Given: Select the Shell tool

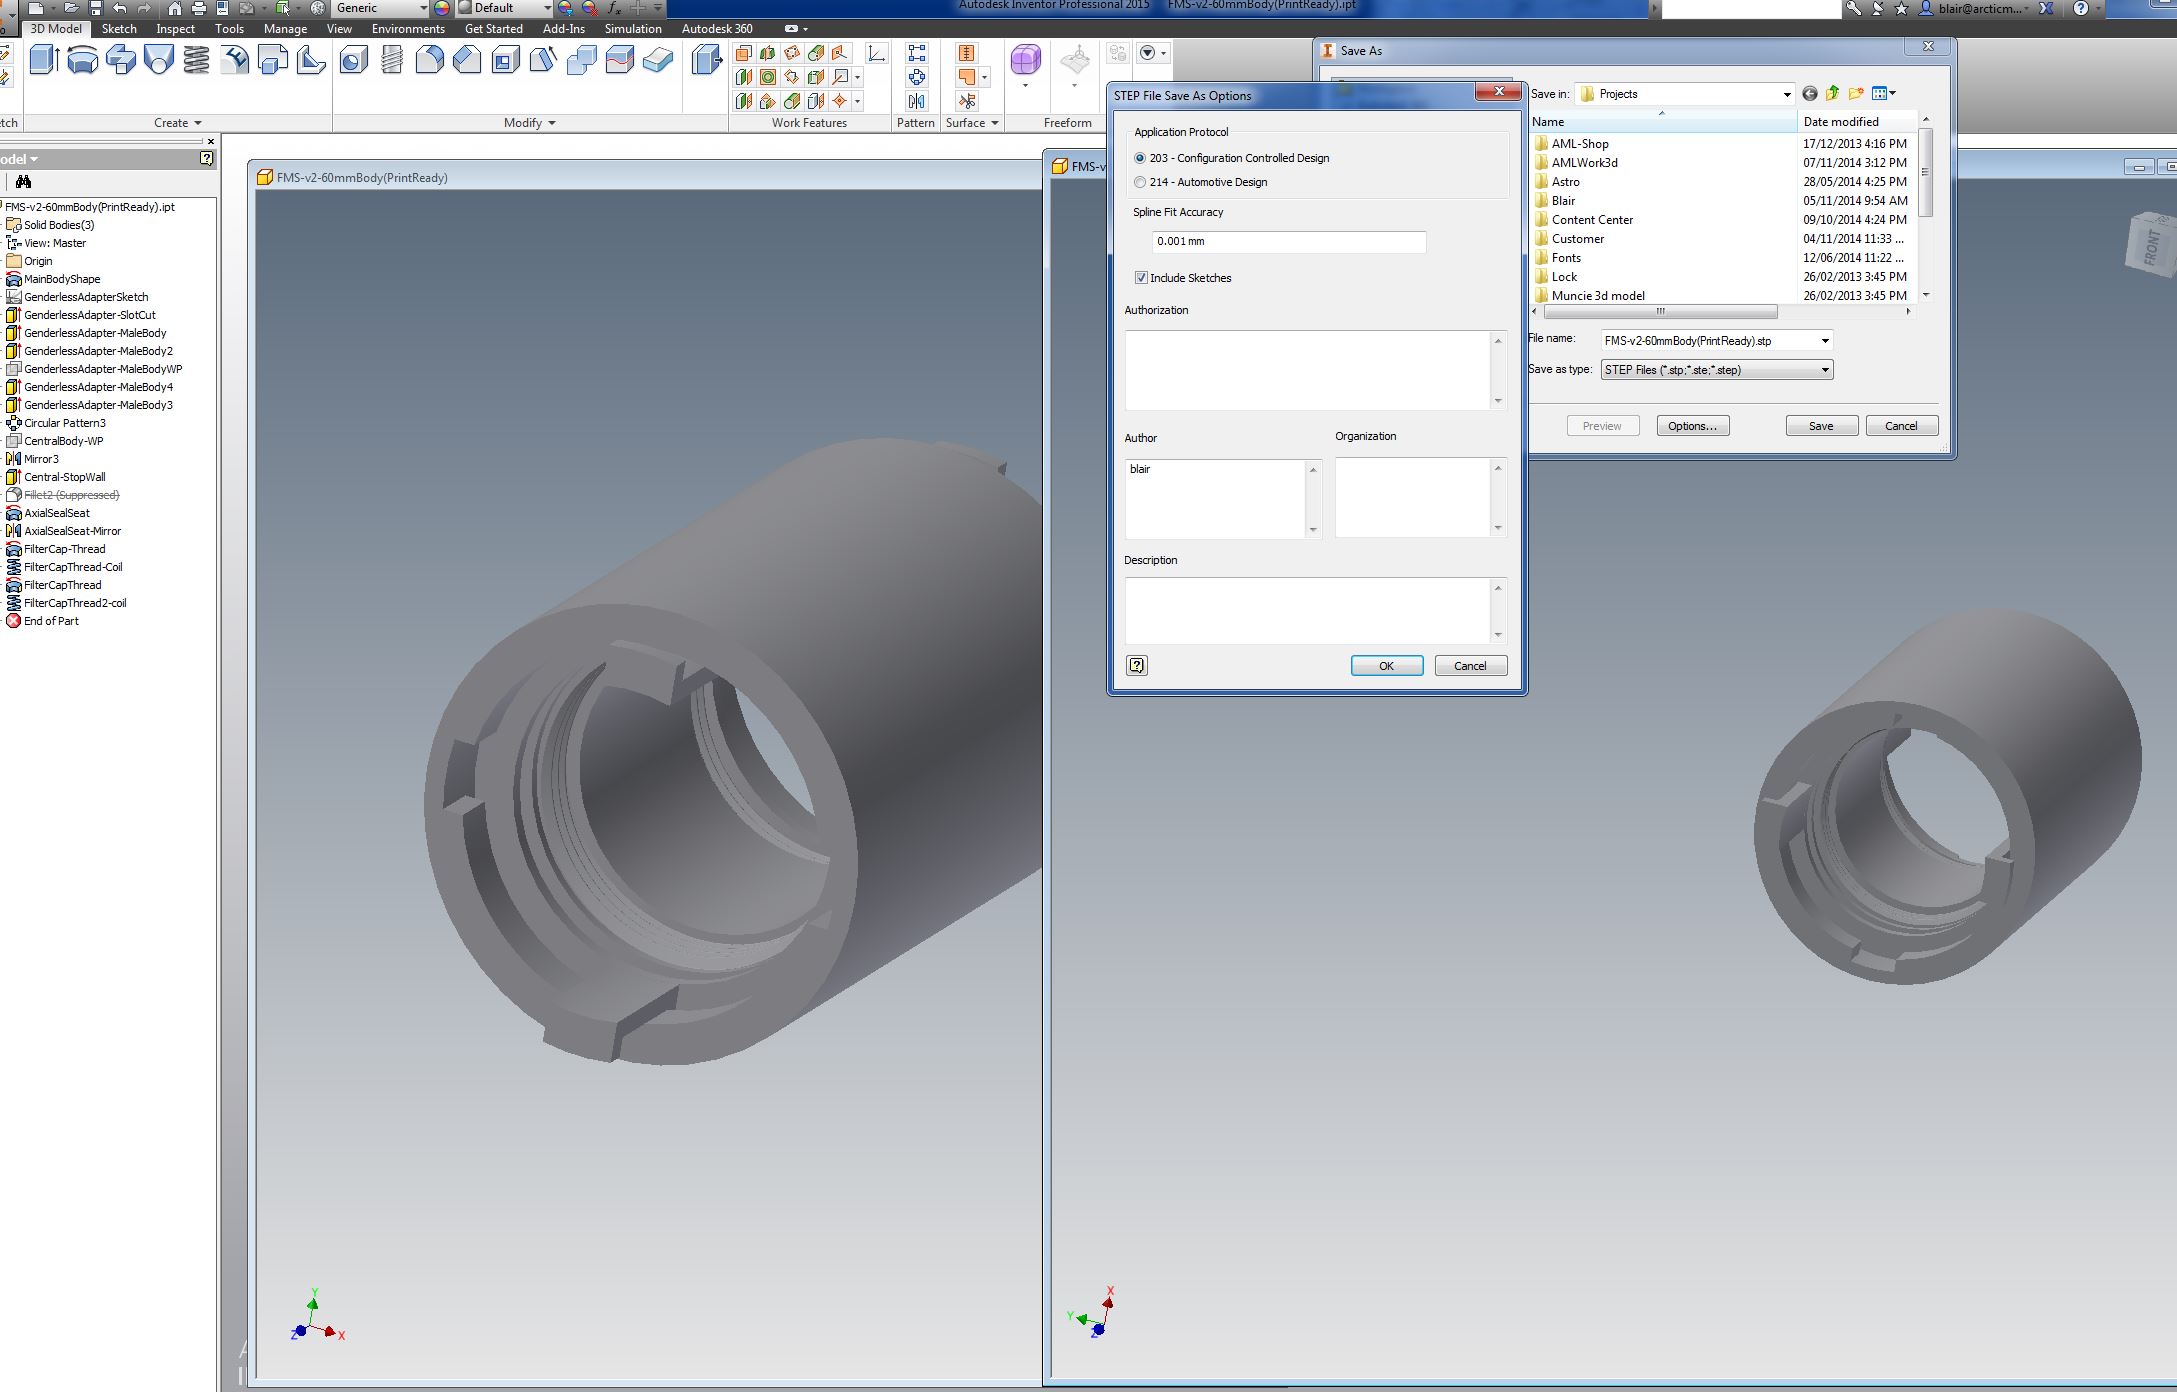Looking at the screenshot, I should 505,60.
